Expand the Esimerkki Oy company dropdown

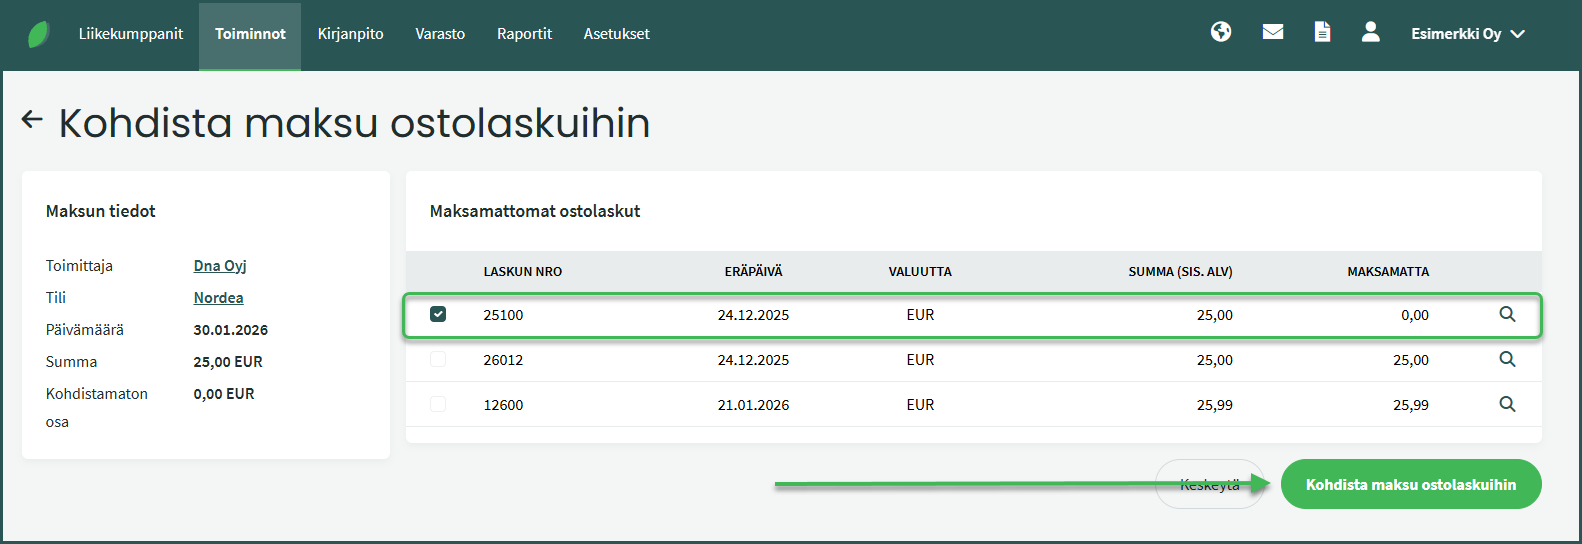tap(1467, 34)
